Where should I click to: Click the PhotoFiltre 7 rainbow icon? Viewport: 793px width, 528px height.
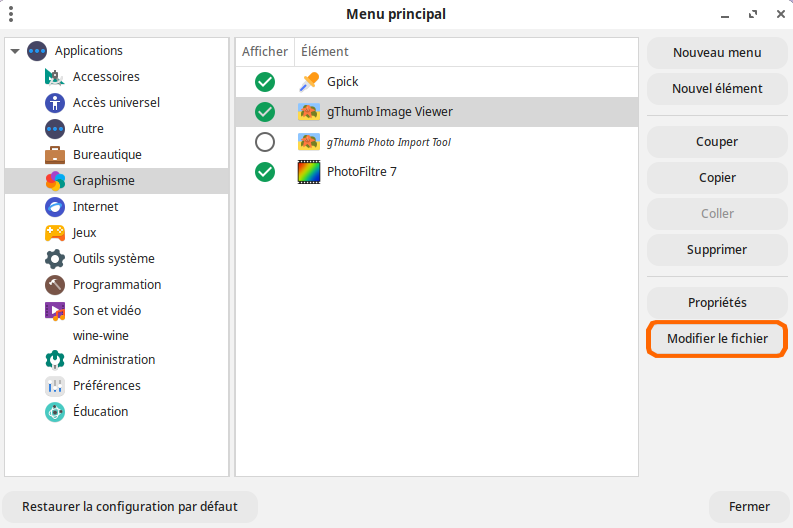[309, 172]
